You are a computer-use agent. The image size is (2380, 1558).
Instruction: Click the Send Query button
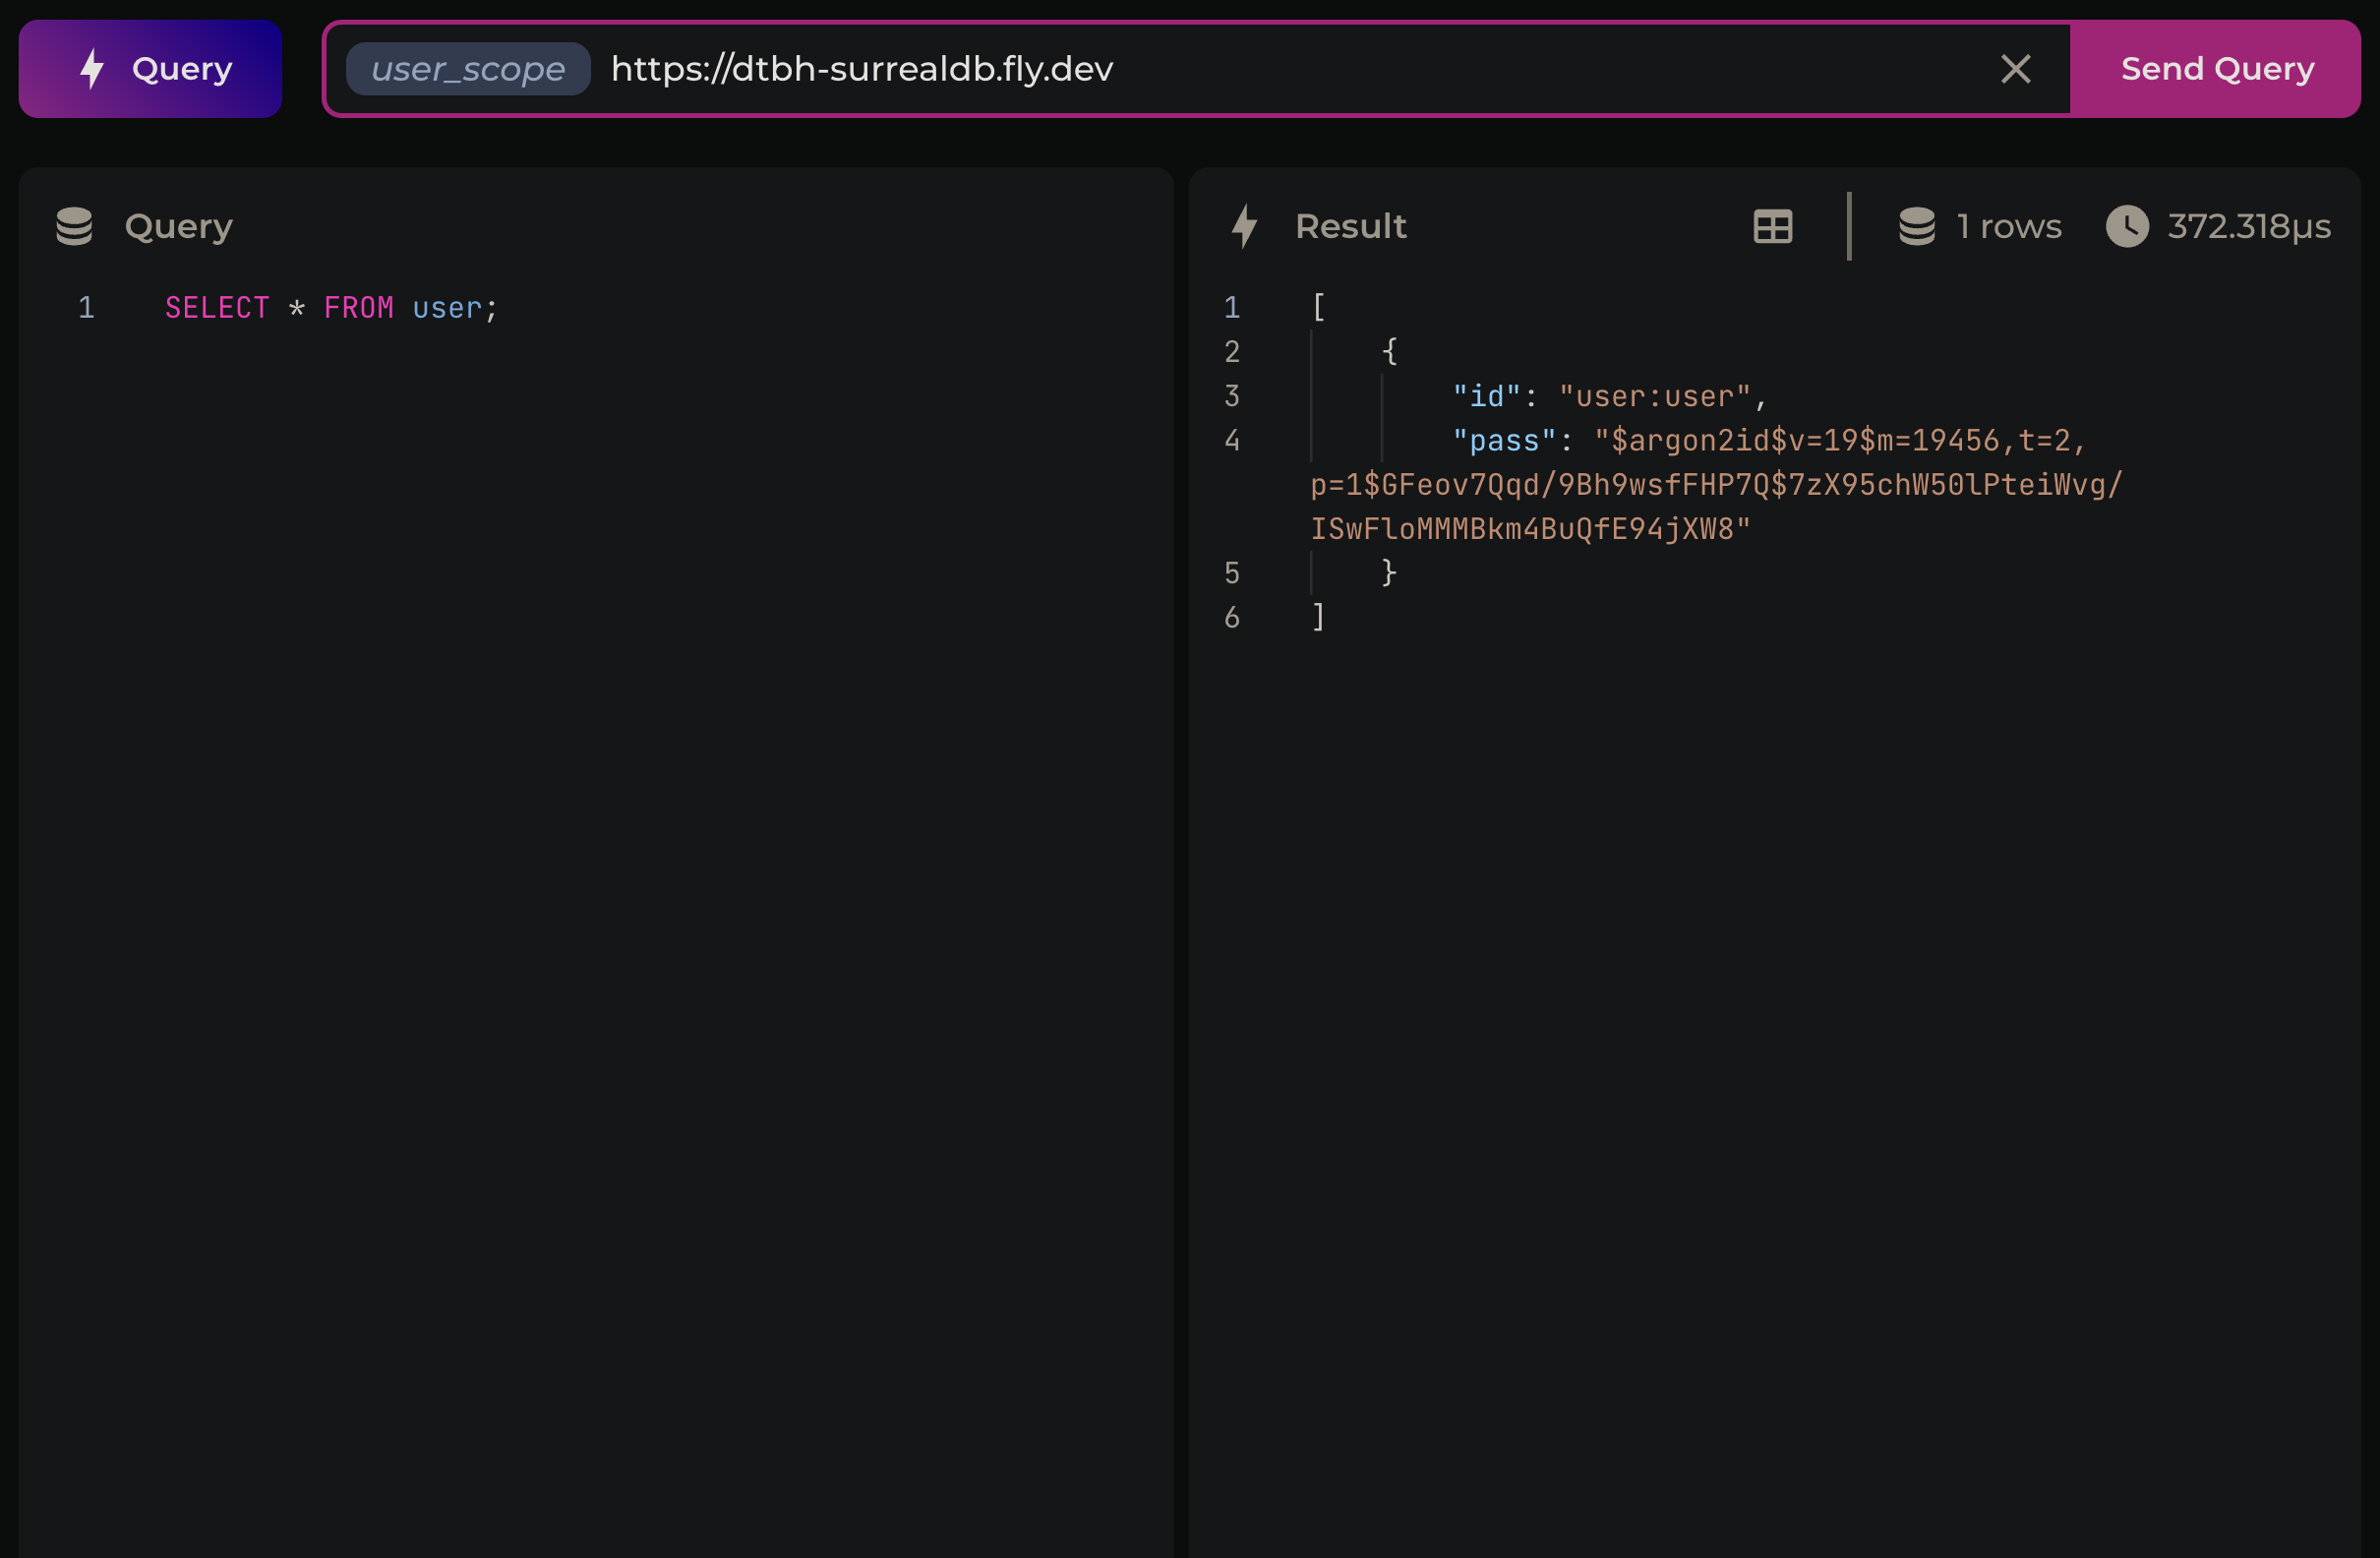(2216, 69)
